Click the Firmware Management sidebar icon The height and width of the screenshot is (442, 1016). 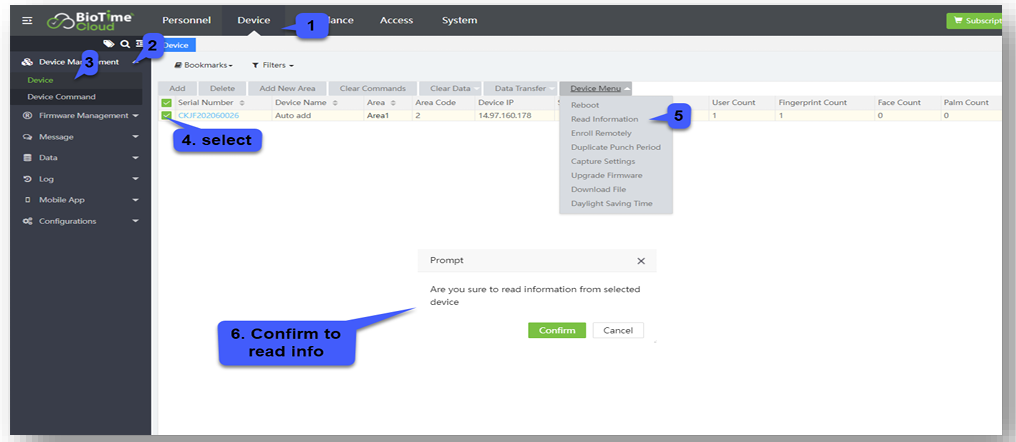coord(28,116)
